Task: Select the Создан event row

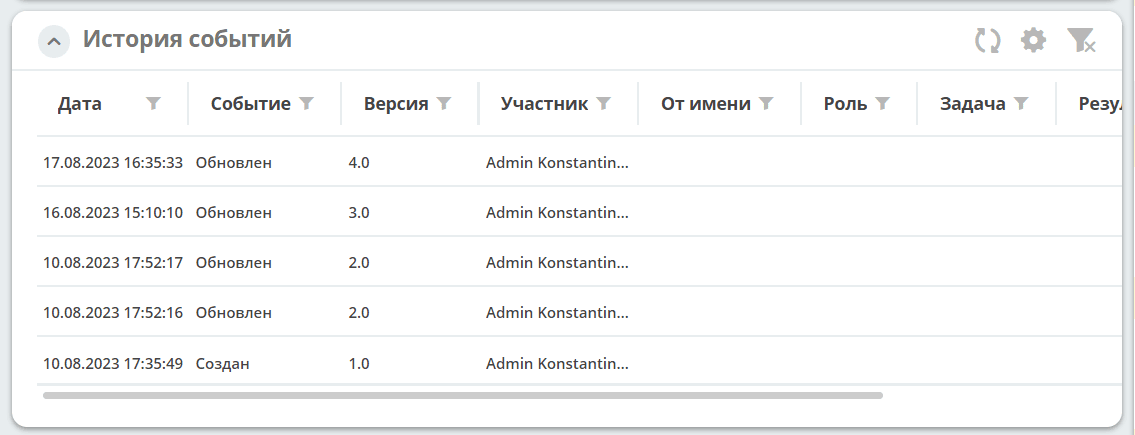Action: pos(579,363)
